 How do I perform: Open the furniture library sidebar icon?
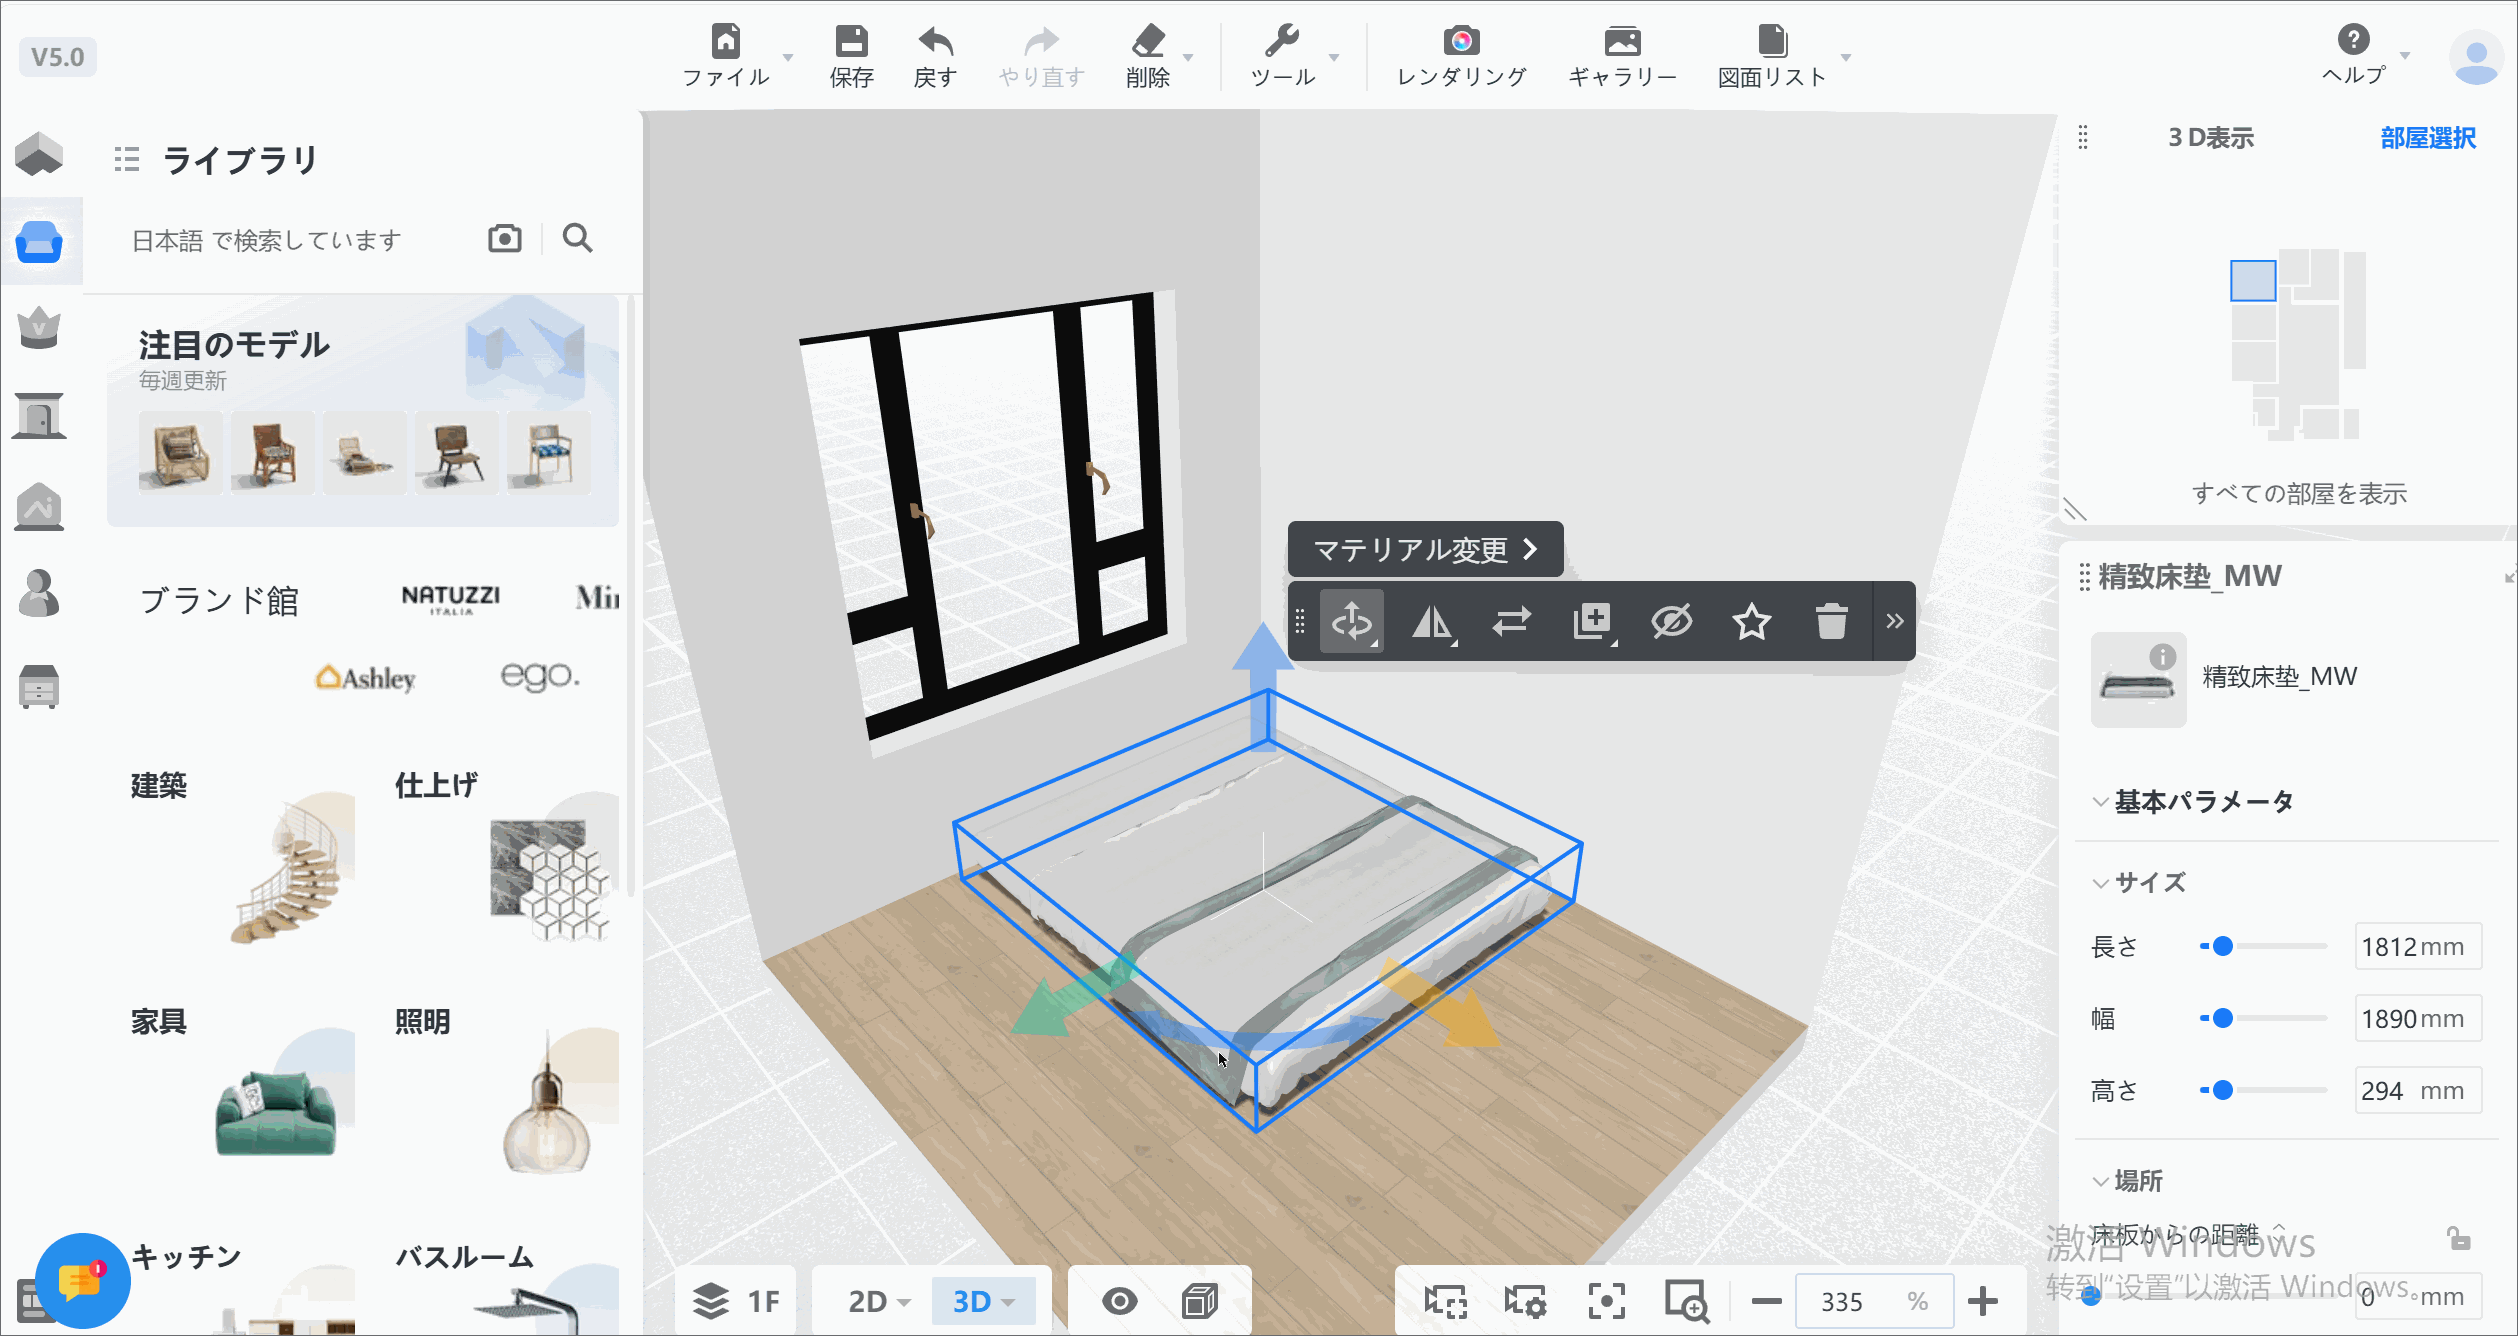(40, 241)
